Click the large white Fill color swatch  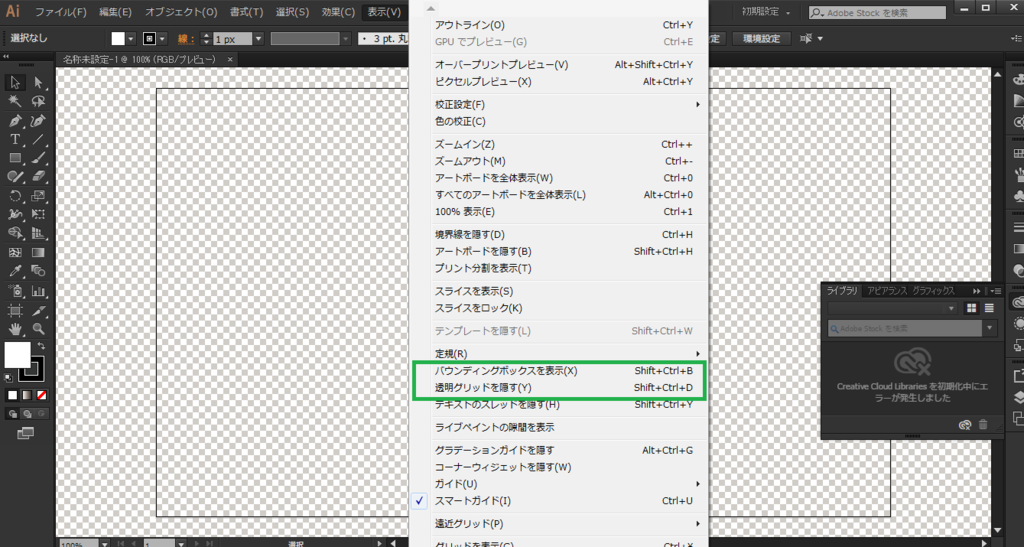tap(17, 355)
